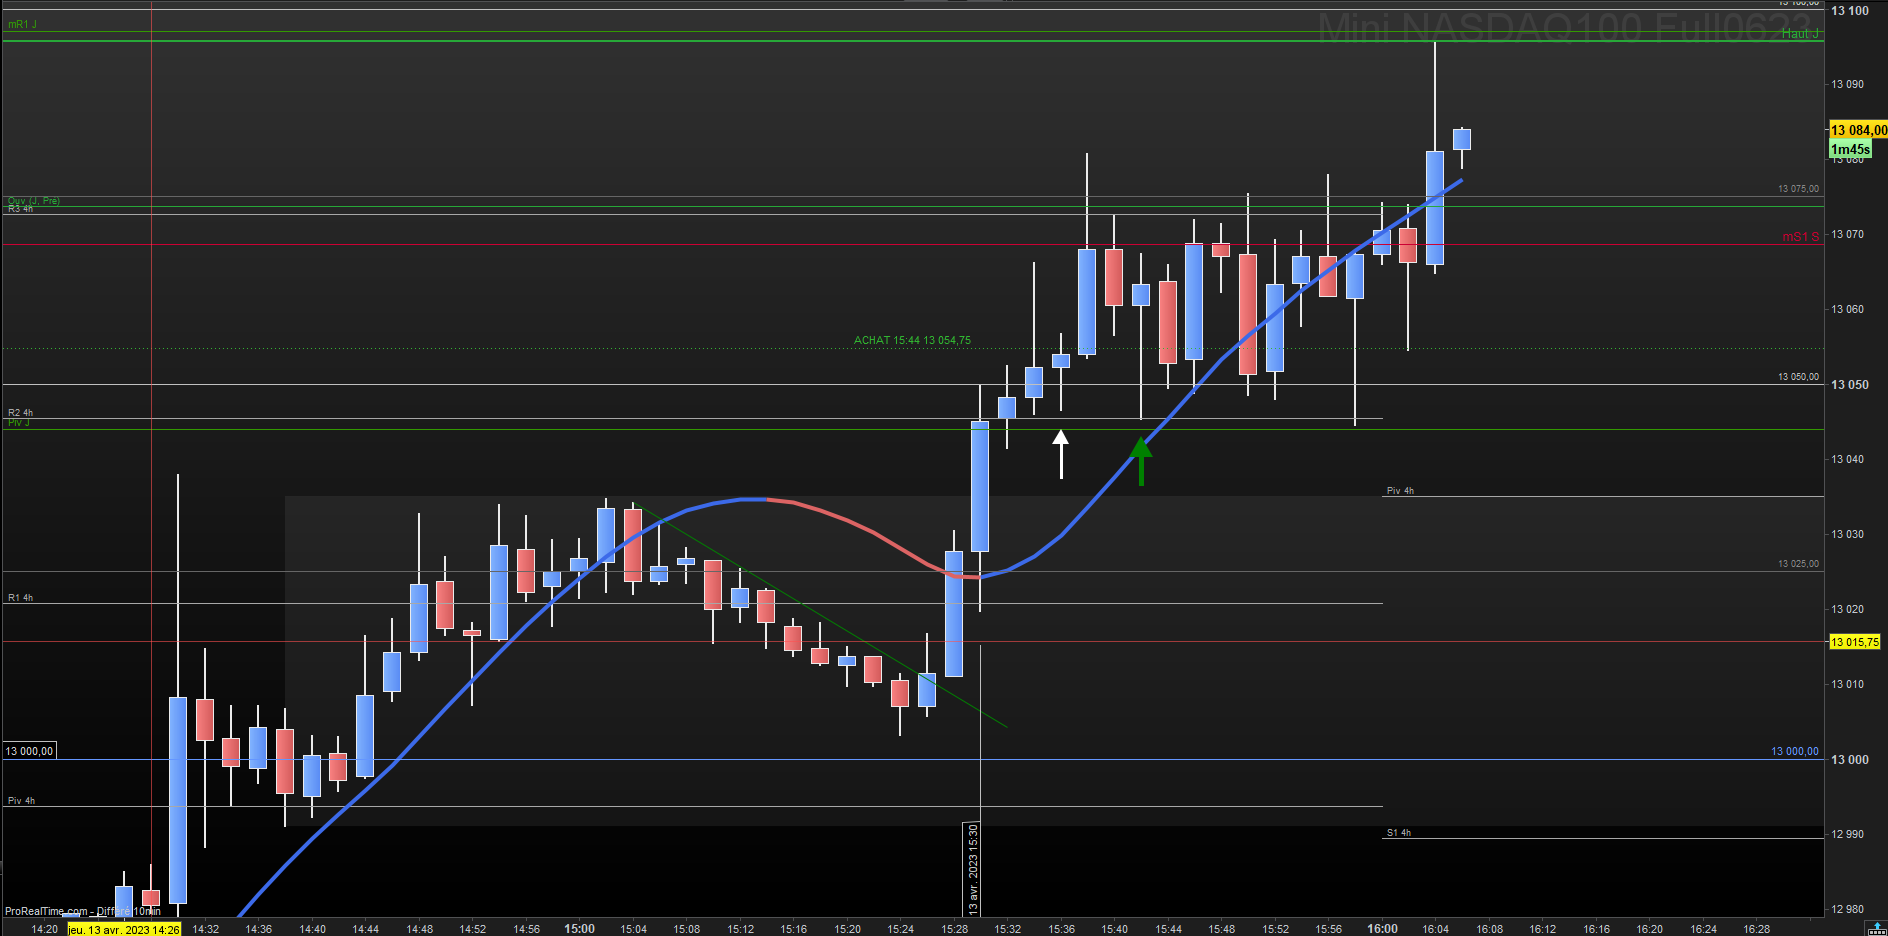1888x936 pixels.
Task: Click the 13 050 value on the price axis
Action: [x=1850, y=385]
